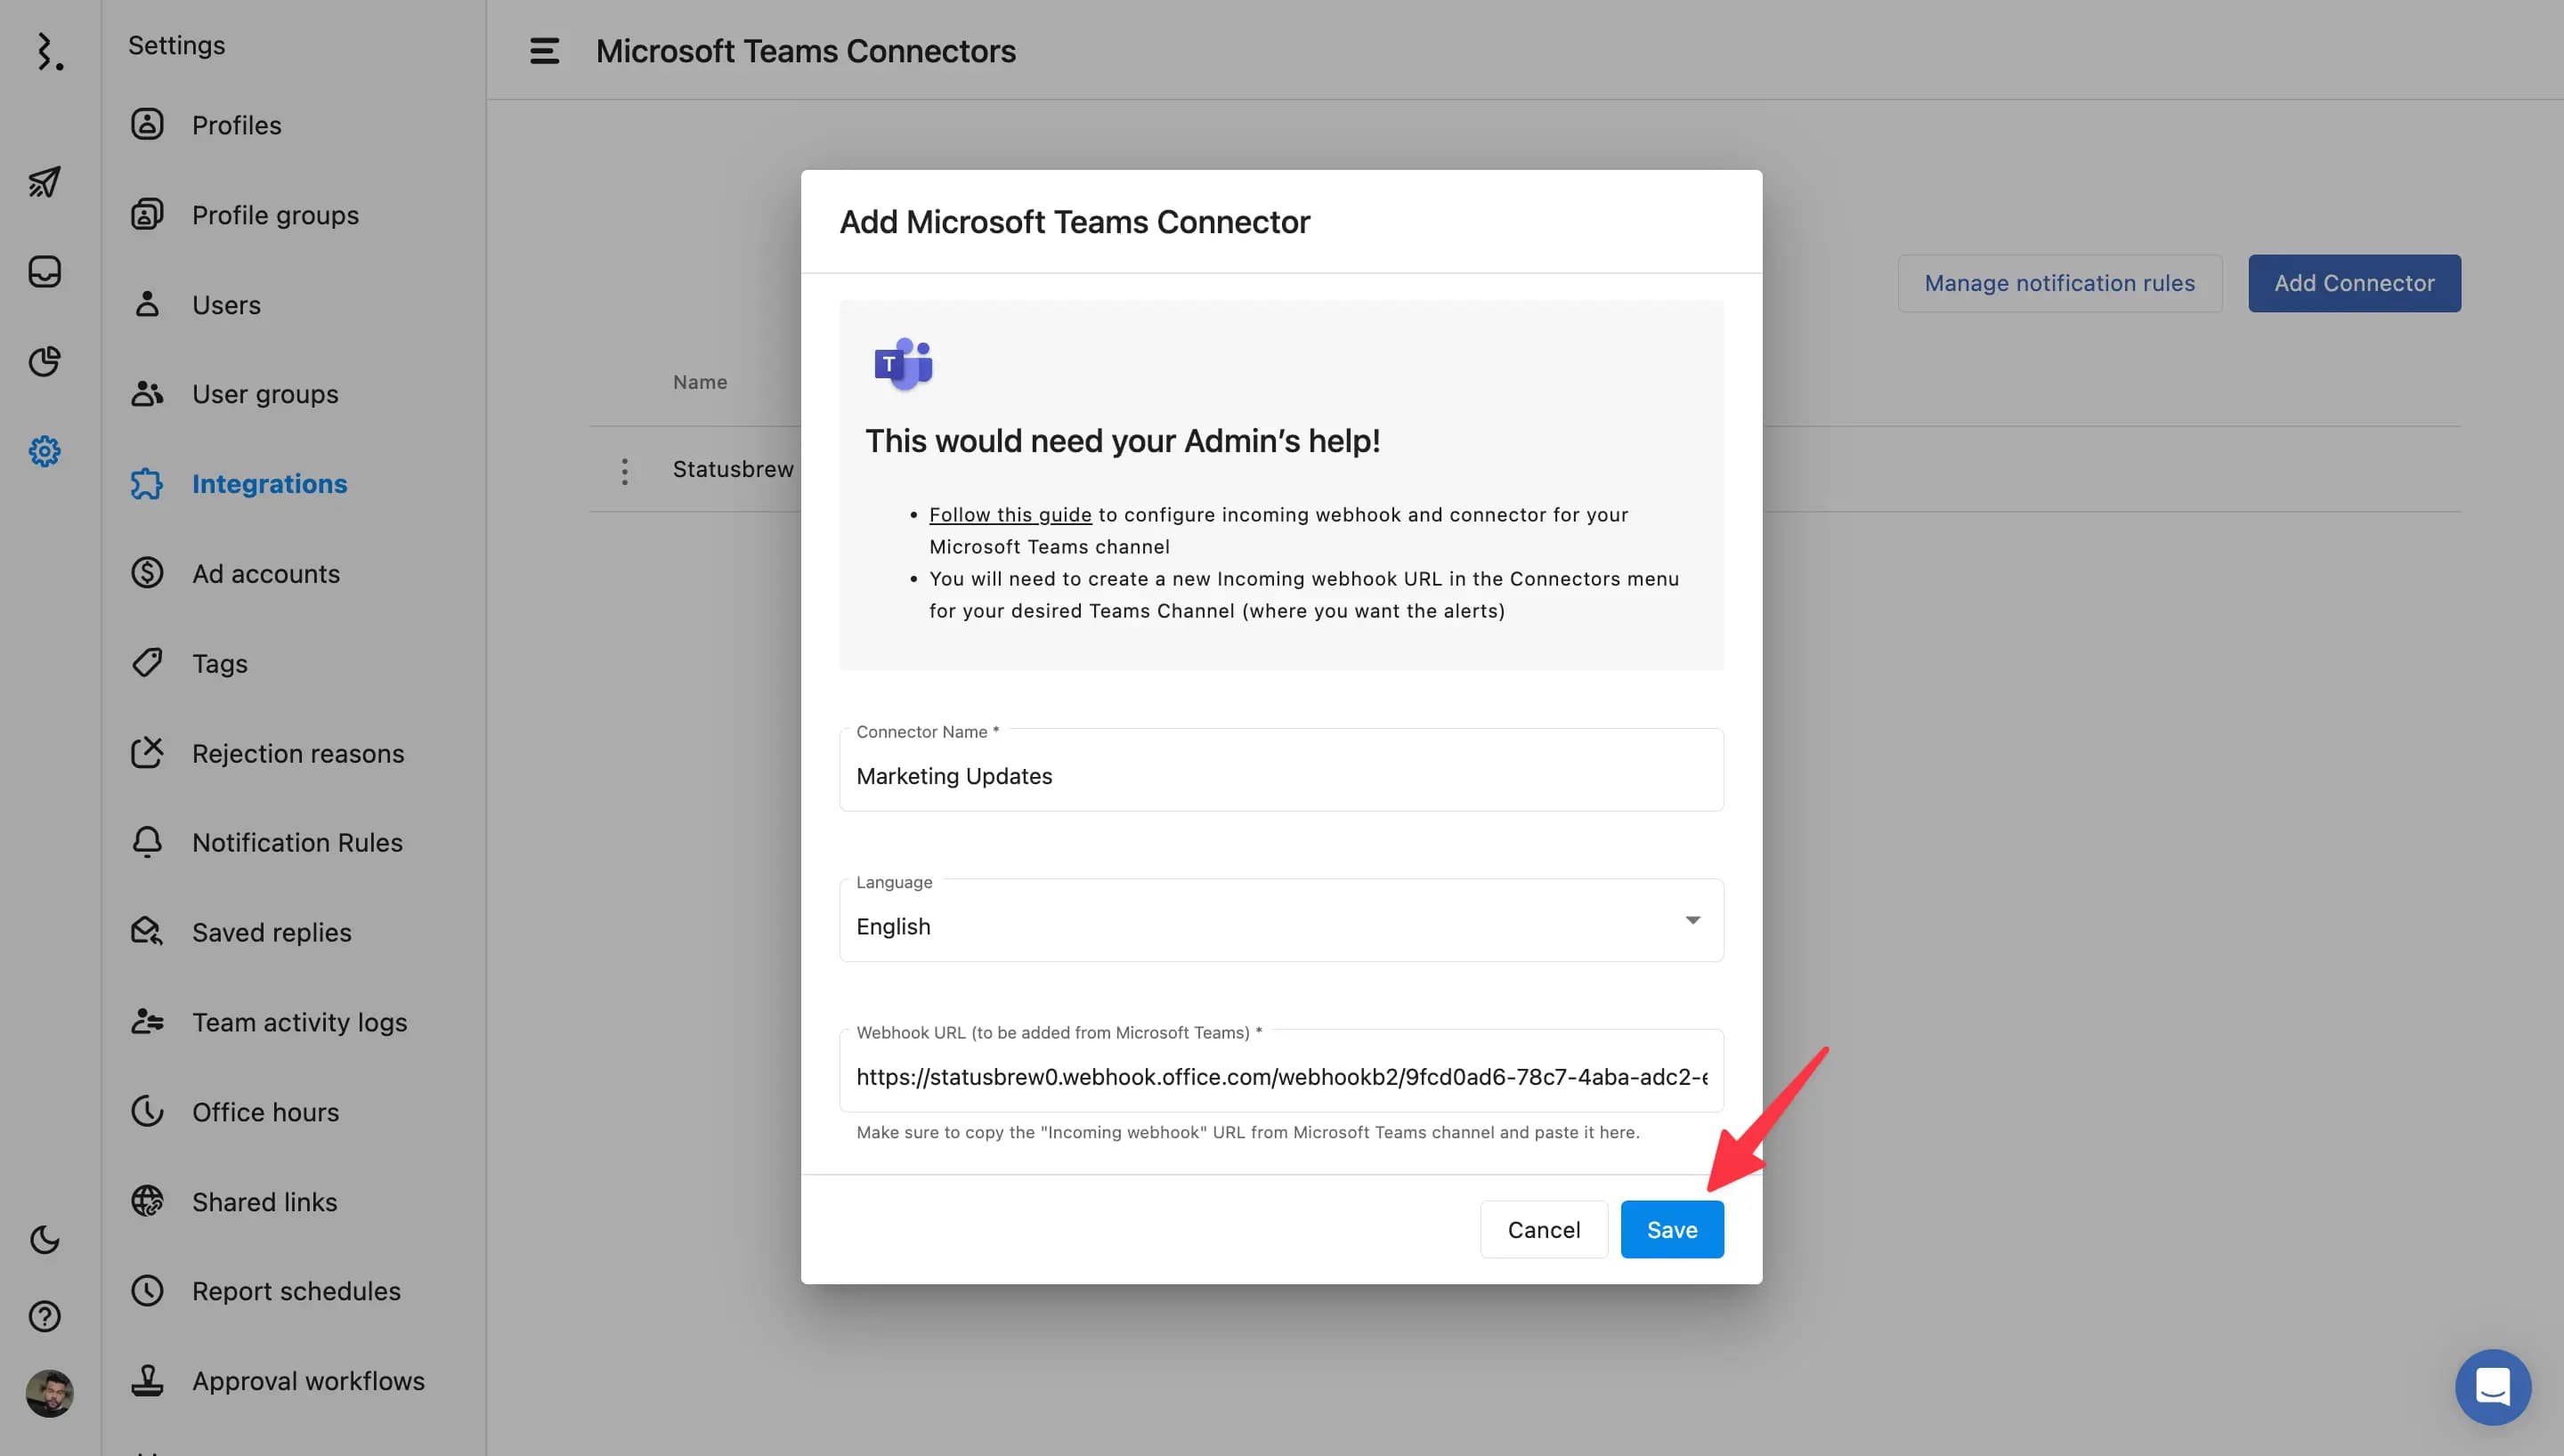Click the Connector Name input field
2564x1456 pixels.
[x=1281, y=776]
